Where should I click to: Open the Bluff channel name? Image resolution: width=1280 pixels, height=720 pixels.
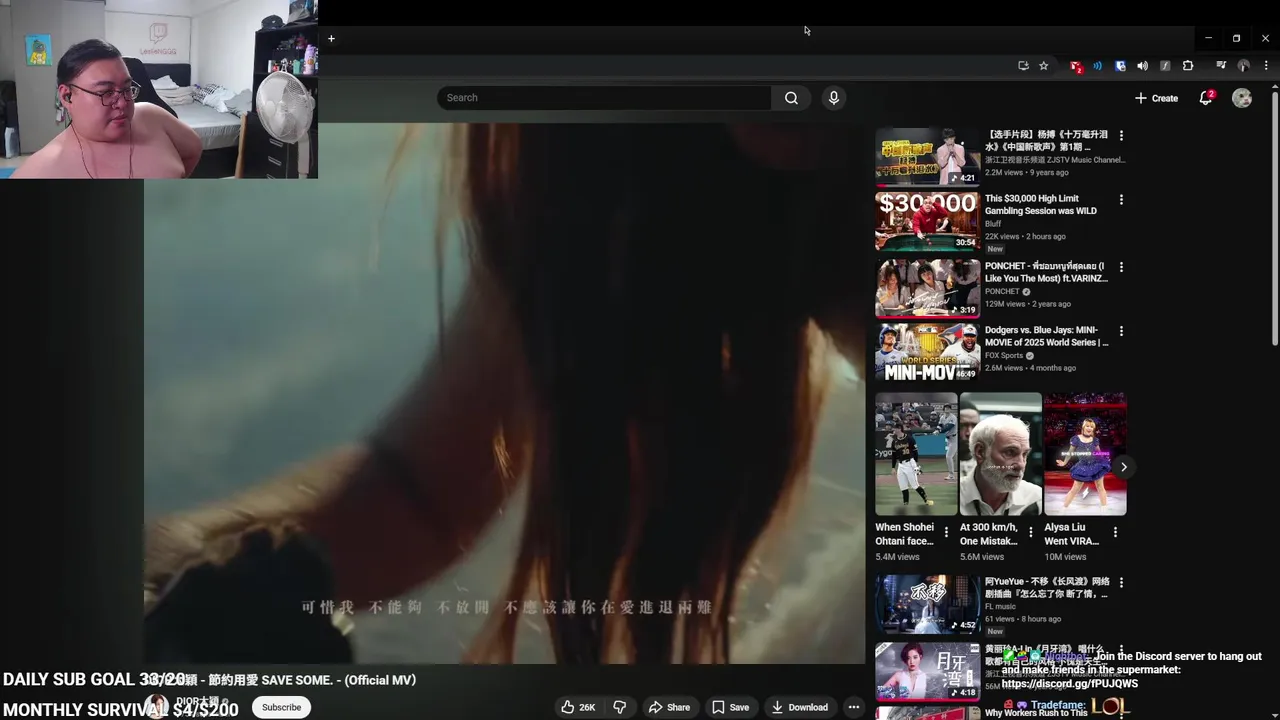[993, 224]
